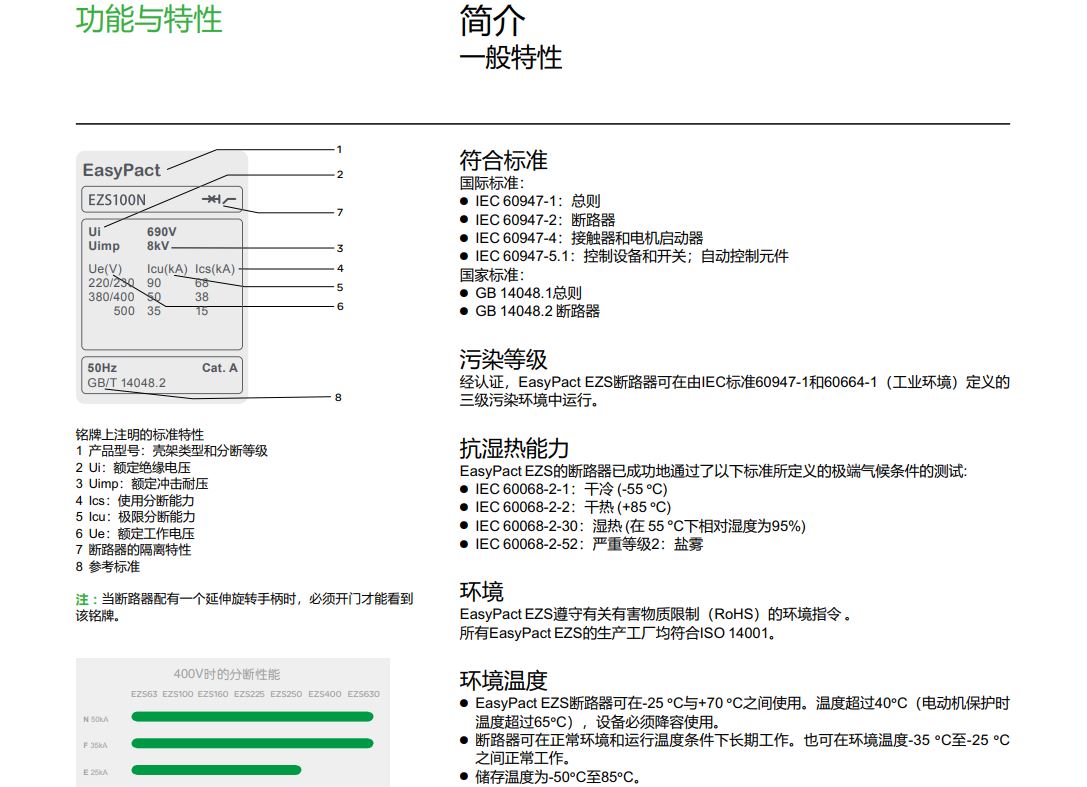Click the isolation symbol beside EZS100N
The height and width of the screenshot is (787, 1087).
(218, 200)
